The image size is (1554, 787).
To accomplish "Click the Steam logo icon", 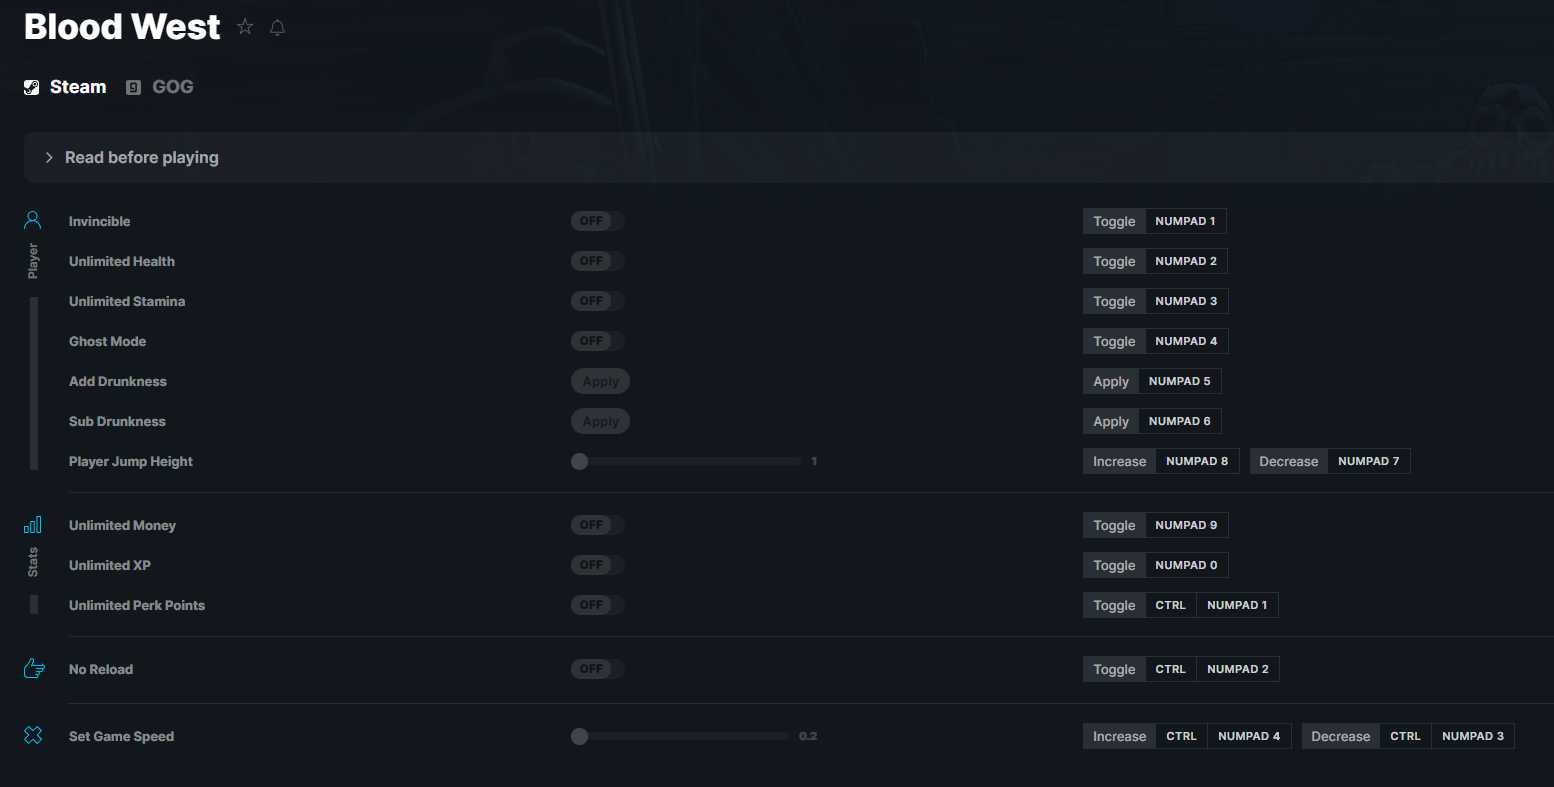I will tap(32, 87).
